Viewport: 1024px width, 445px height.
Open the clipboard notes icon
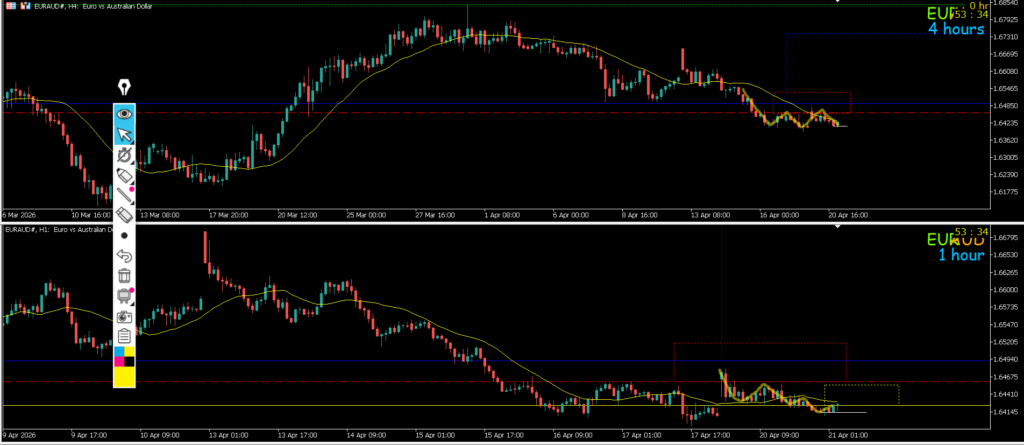pos(125,335)
